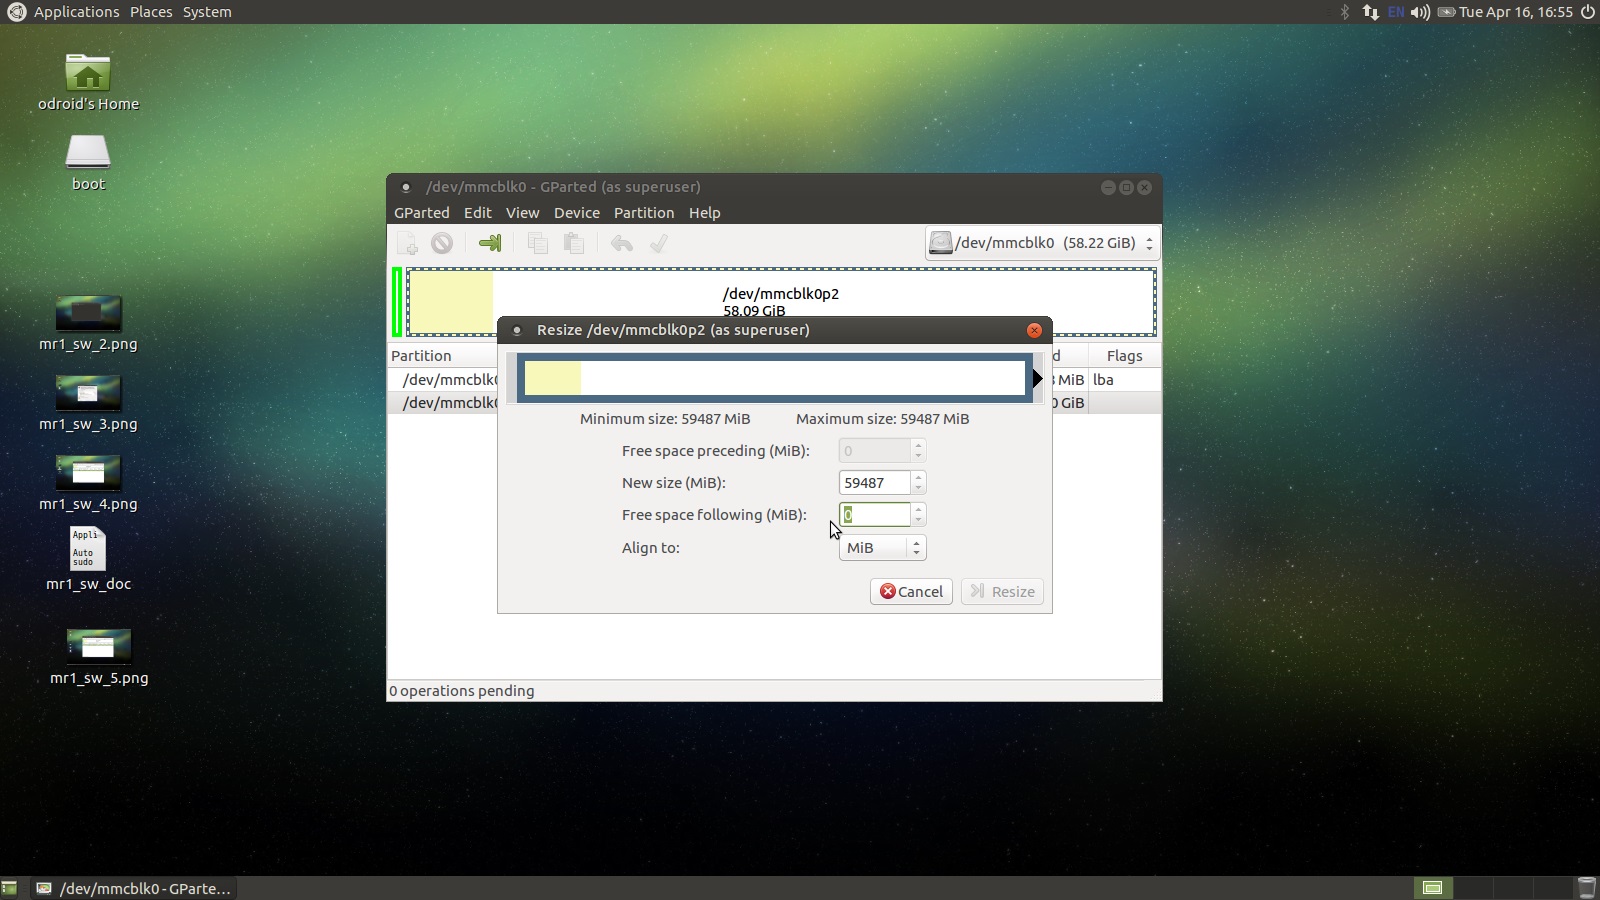Click the Resize button
This screenshot has width=1600, height=900.
[1002, 592]
